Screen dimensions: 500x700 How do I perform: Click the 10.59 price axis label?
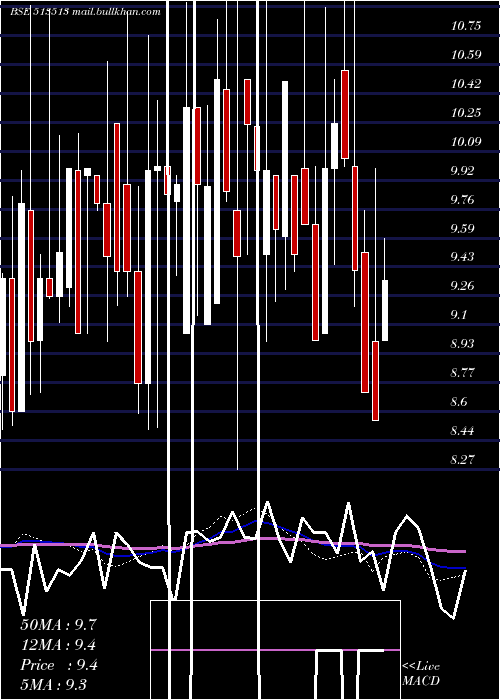pyautogui.click(x=466, y=55)
